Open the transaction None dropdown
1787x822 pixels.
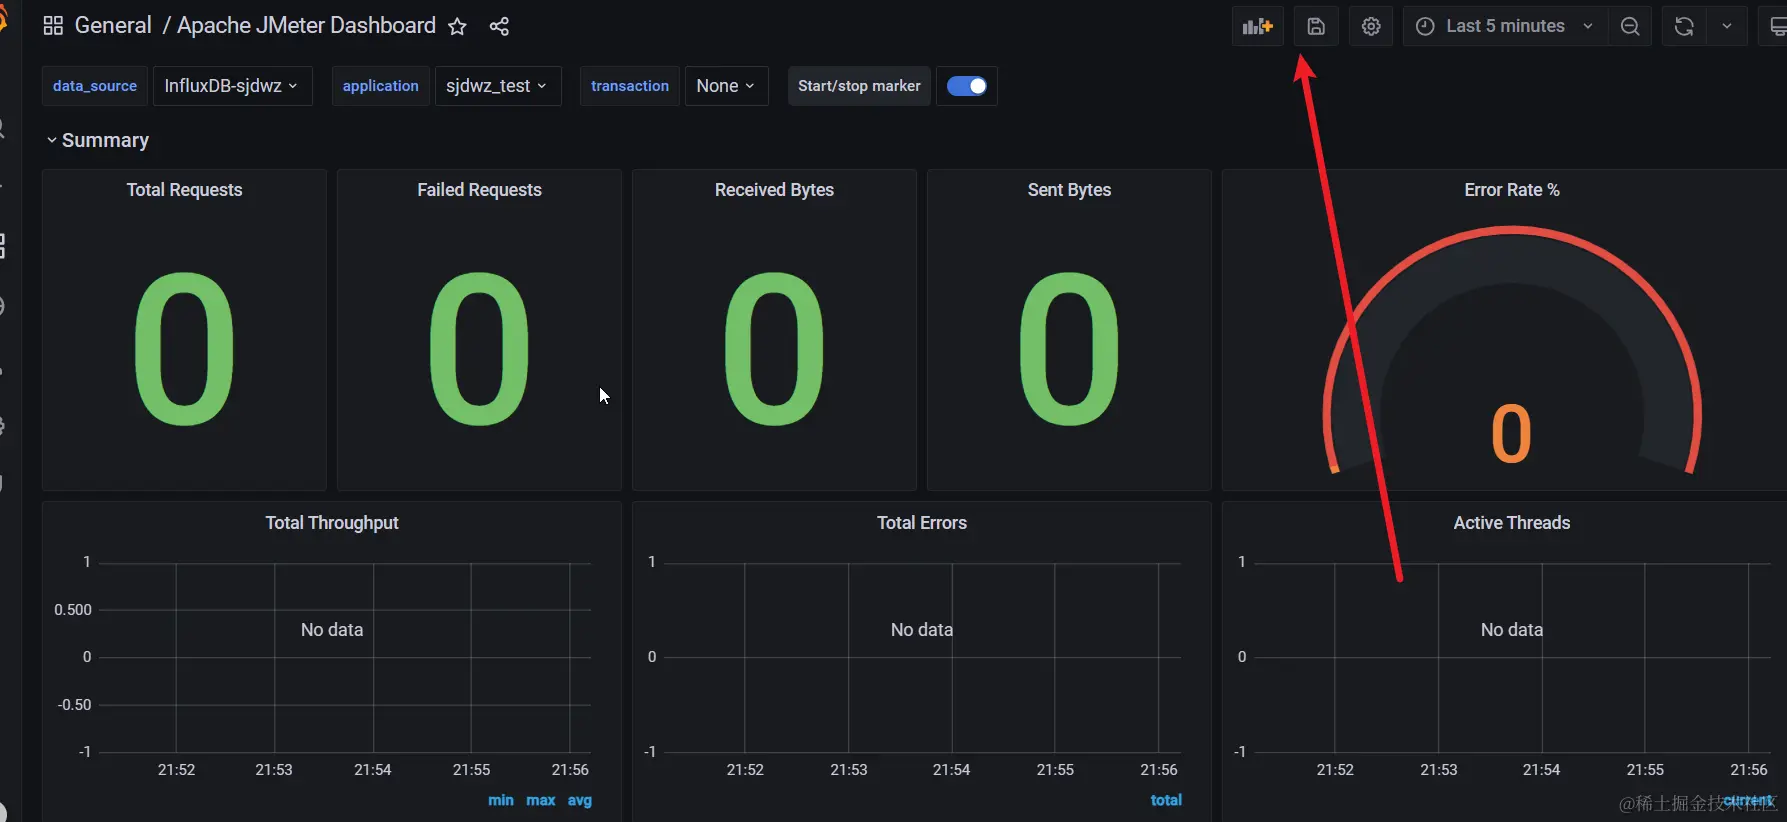pos(726,86)
